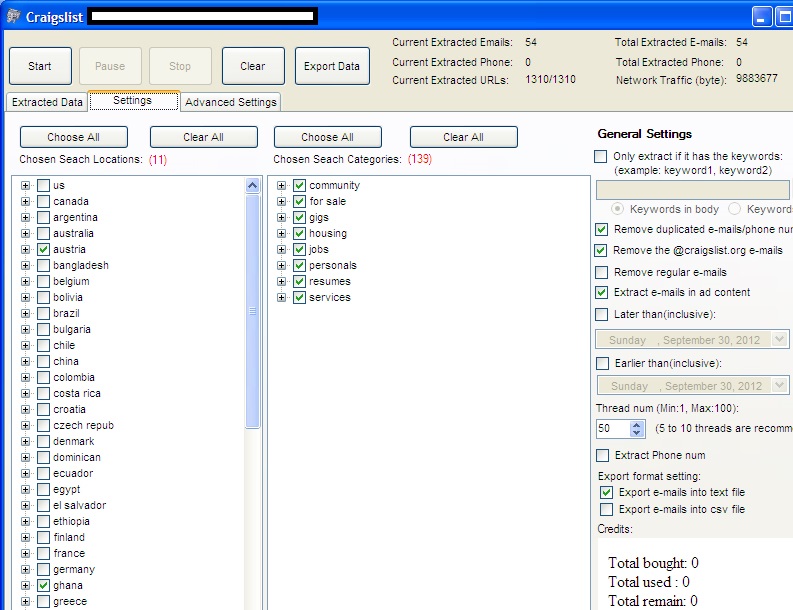The height and width of the screenshot is (610, 793).
Task: Click Choose All for search categories
Action: (x=327, y=137)
